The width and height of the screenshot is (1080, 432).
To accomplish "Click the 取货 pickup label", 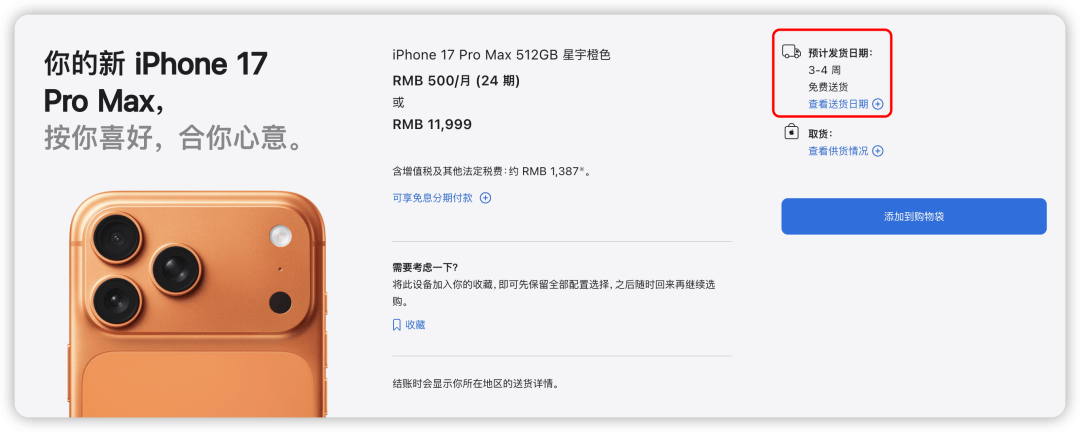I will coord(820,134).
